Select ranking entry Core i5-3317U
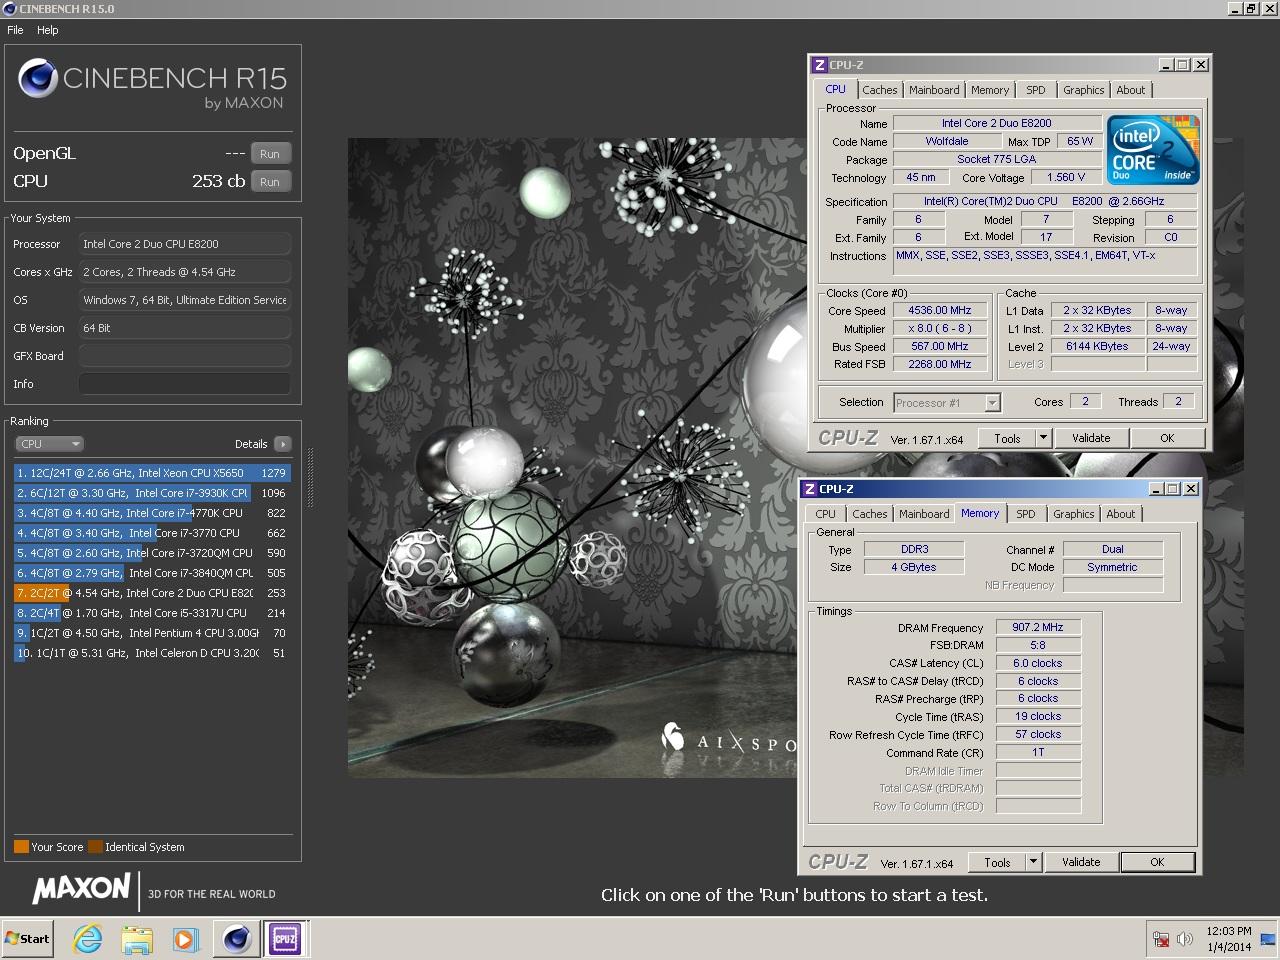The width and height of the screenshot is (1280, 960). pyautogui.click(x=152, y=613)
